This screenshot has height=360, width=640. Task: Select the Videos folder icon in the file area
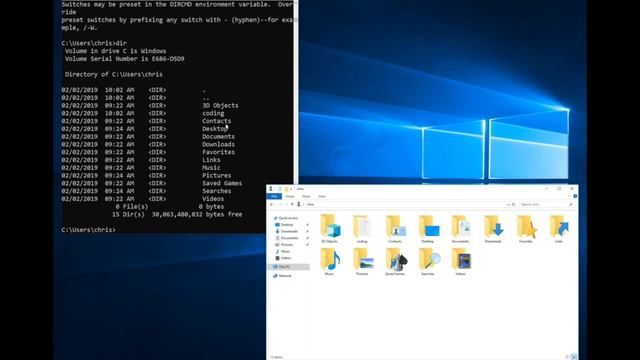(460, 261)
